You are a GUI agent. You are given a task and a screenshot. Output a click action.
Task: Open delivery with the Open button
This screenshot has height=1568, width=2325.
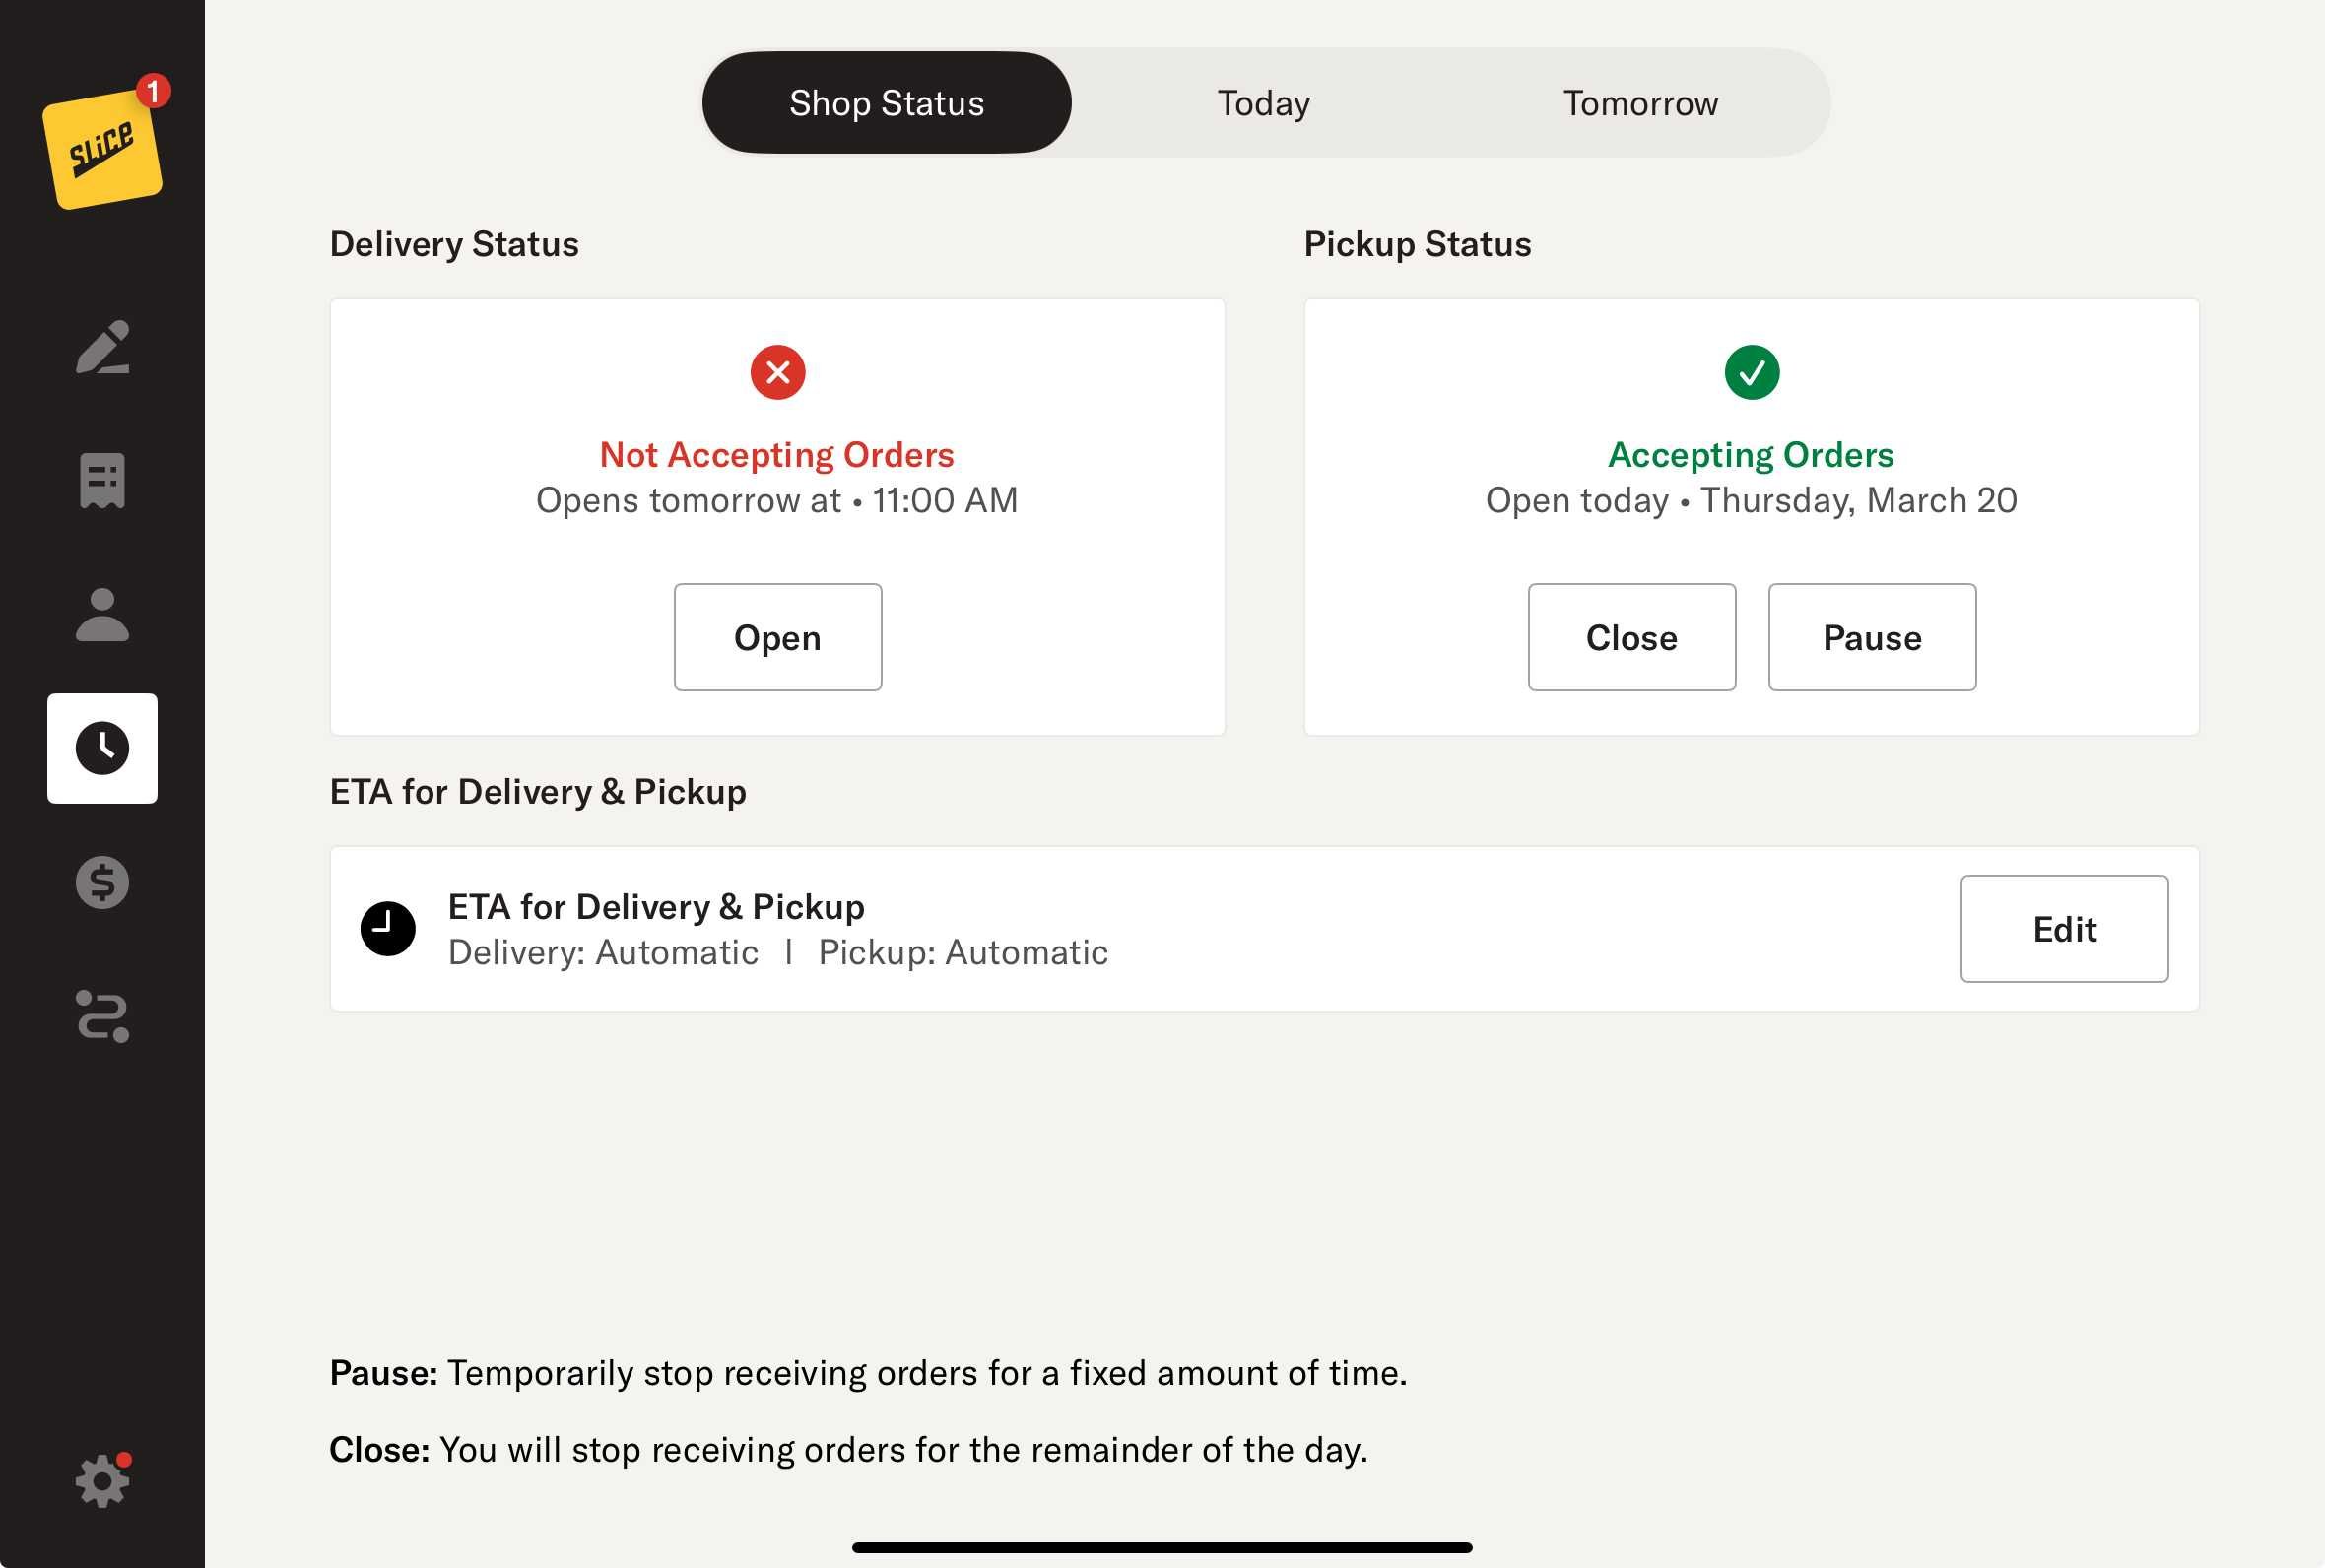pyautogui.click(x=778, y=637)
